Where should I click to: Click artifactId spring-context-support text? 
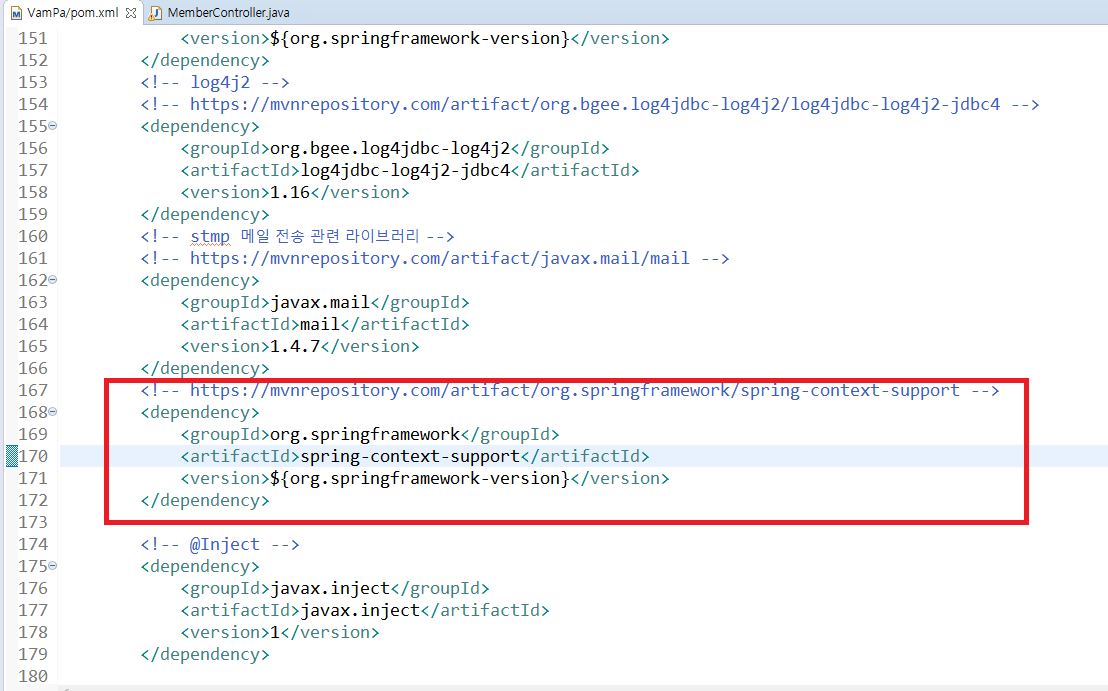point(411,456)
